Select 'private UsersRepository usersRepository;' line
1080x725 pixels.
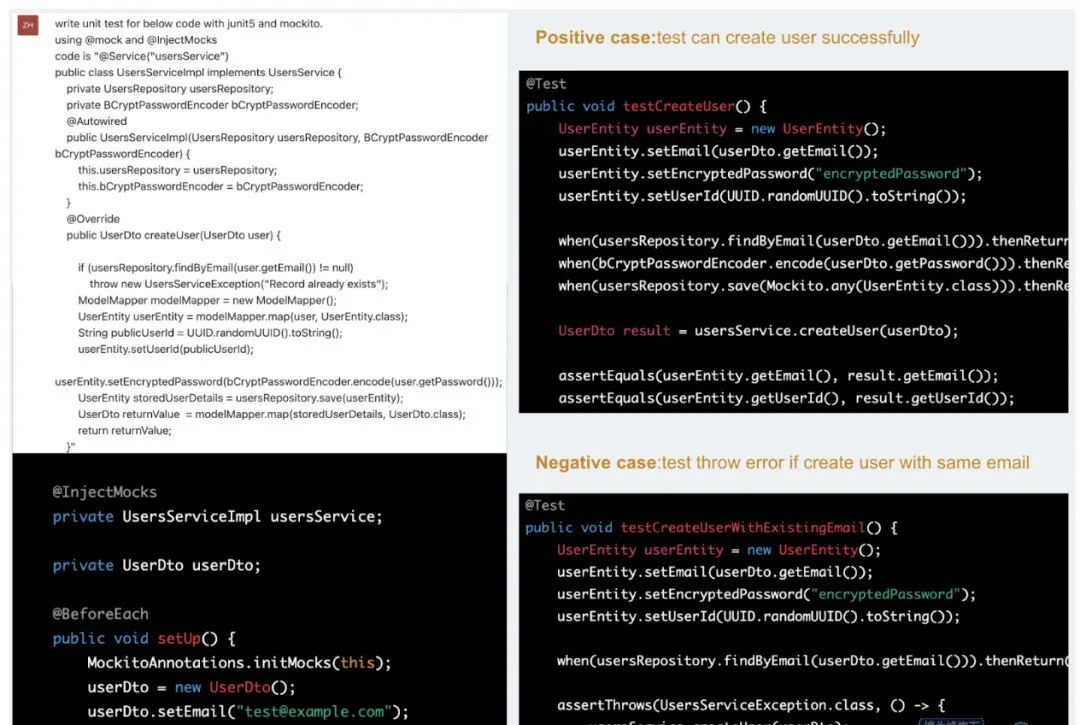170,89
